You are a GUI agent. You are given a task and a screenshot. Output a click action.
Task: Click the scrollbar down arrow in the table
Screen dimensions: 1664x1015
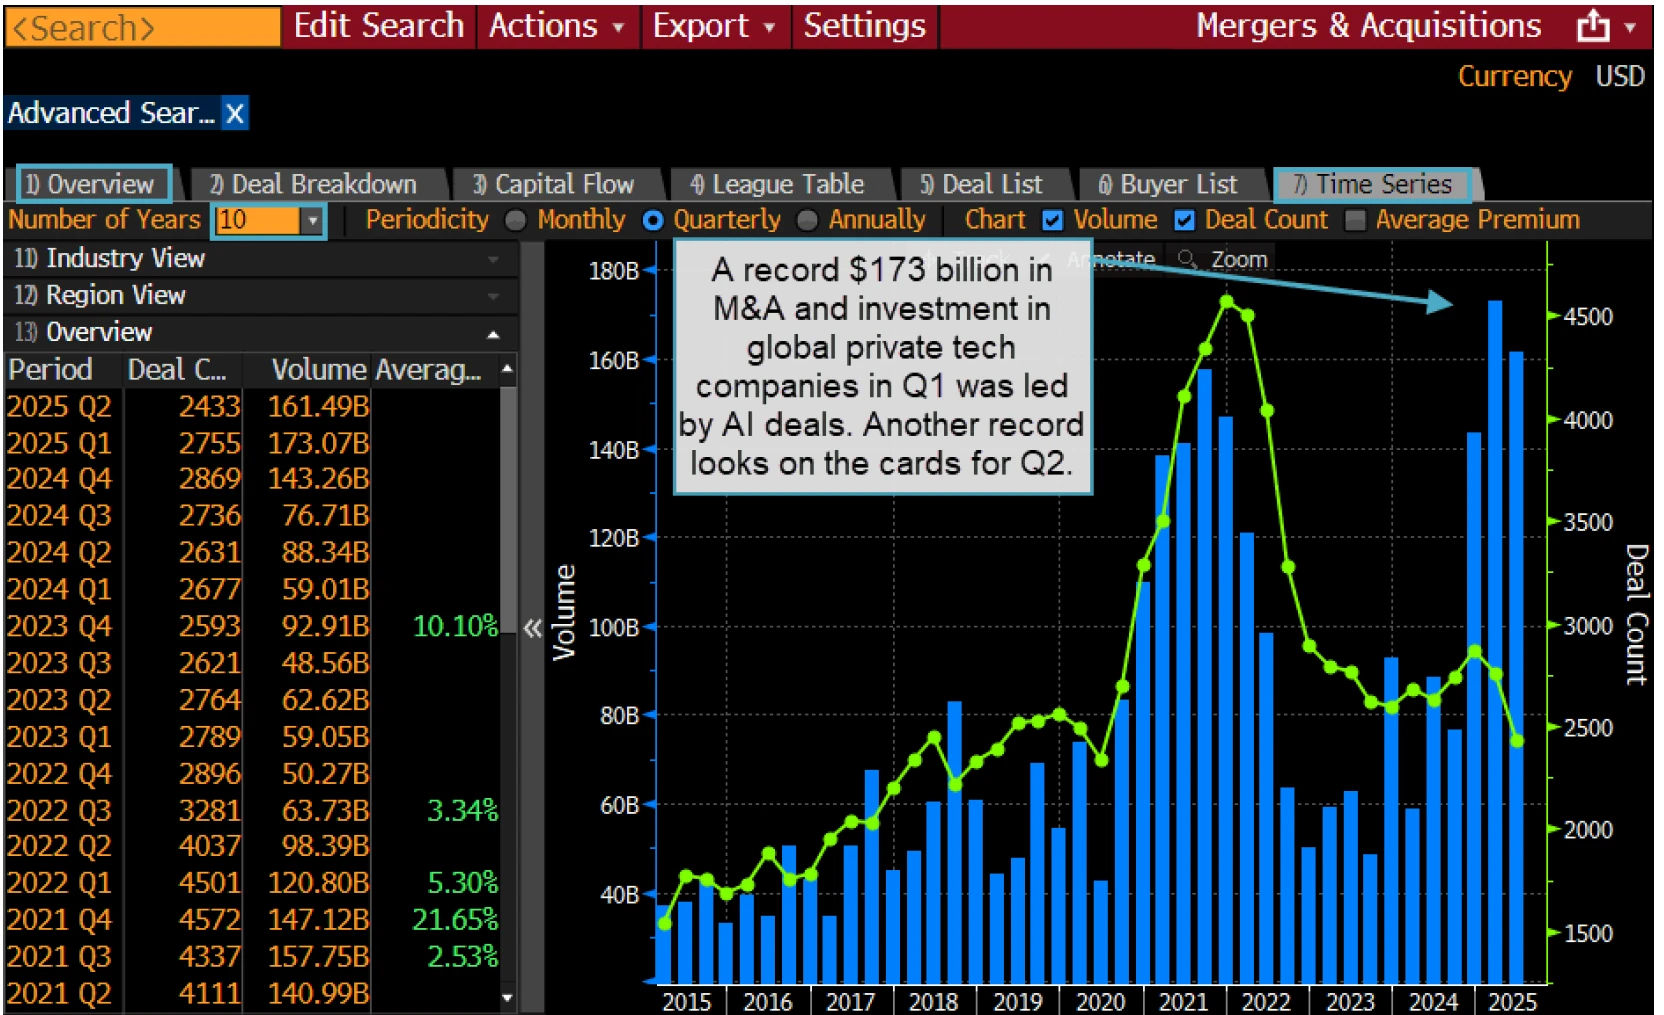click(x=507, y=998)
